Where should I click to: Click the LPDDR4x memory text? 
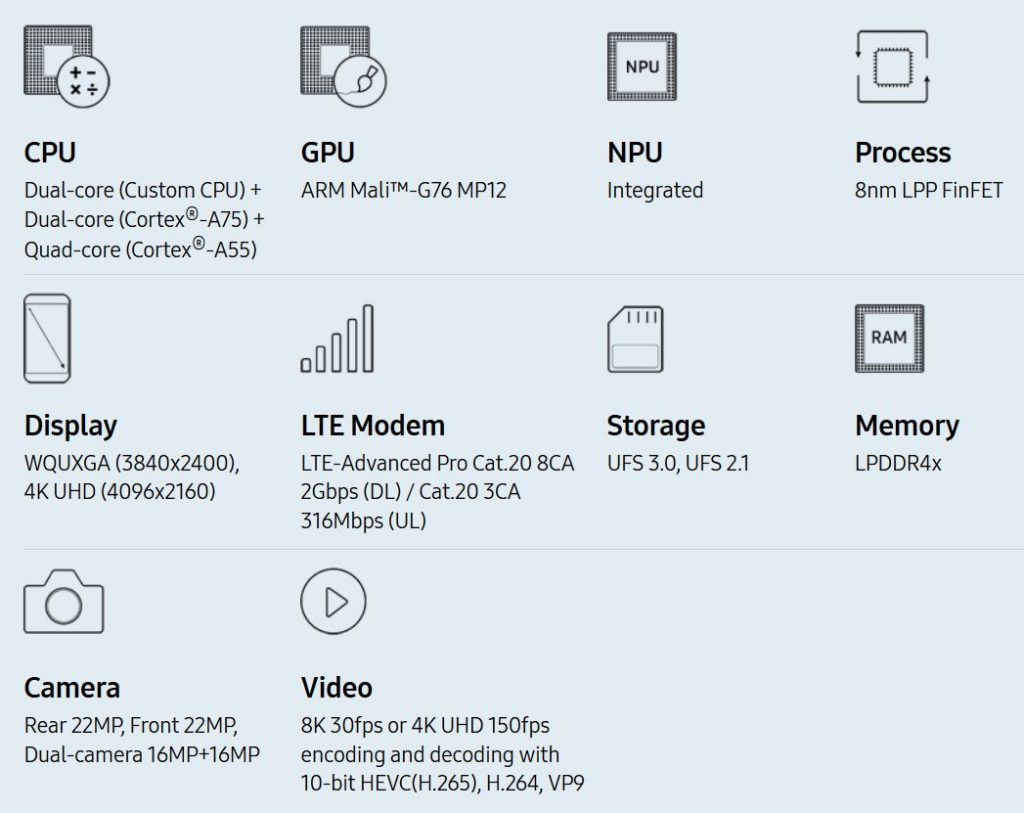(898, 464)
